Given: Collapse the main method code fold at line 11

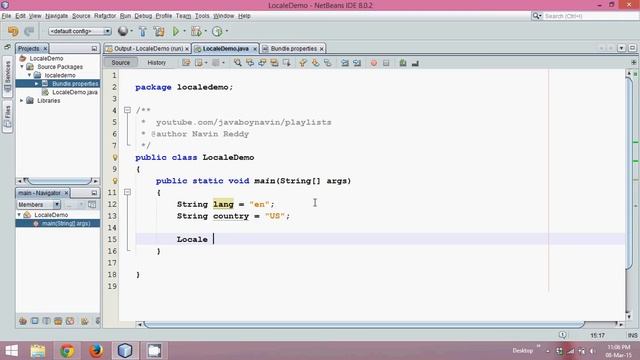Looking at the screenshot, I should pyautogui.click(x=127, y=192).
